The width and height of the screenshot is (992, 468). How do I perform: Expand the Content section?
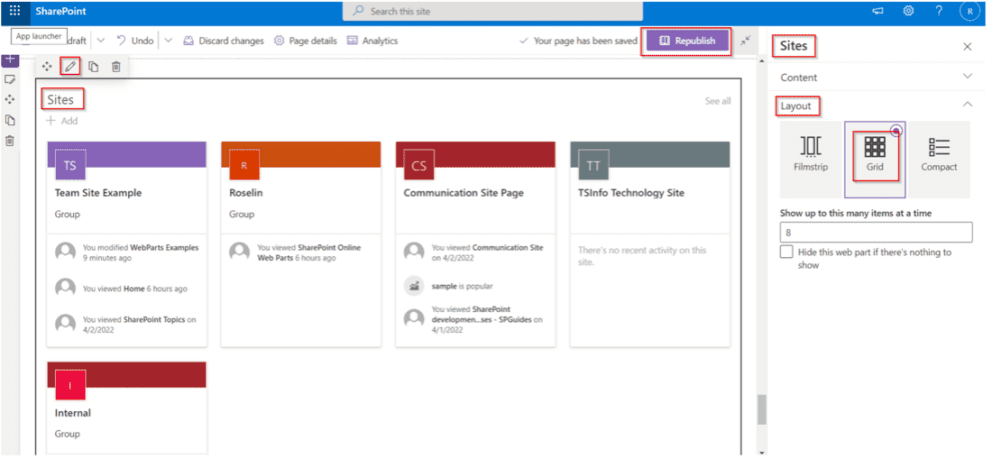coord(876,77)
